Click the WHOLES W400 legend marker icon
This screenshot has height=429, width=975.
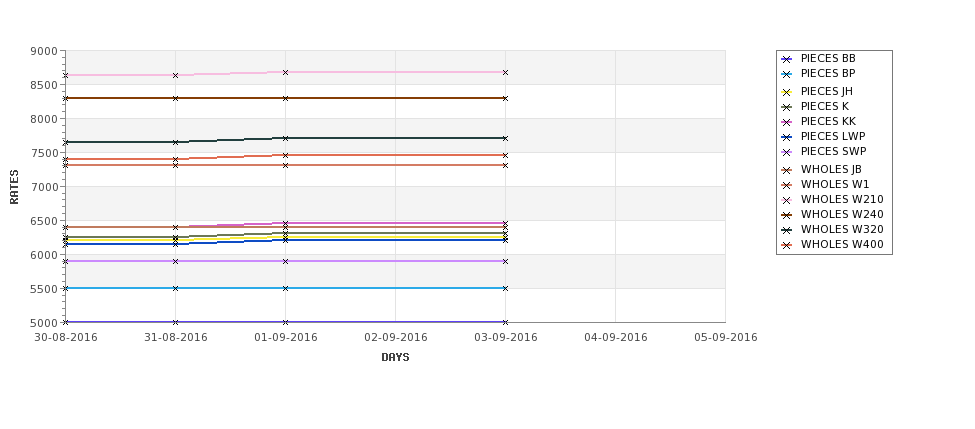pyautogui.click(x=787, y=245)
